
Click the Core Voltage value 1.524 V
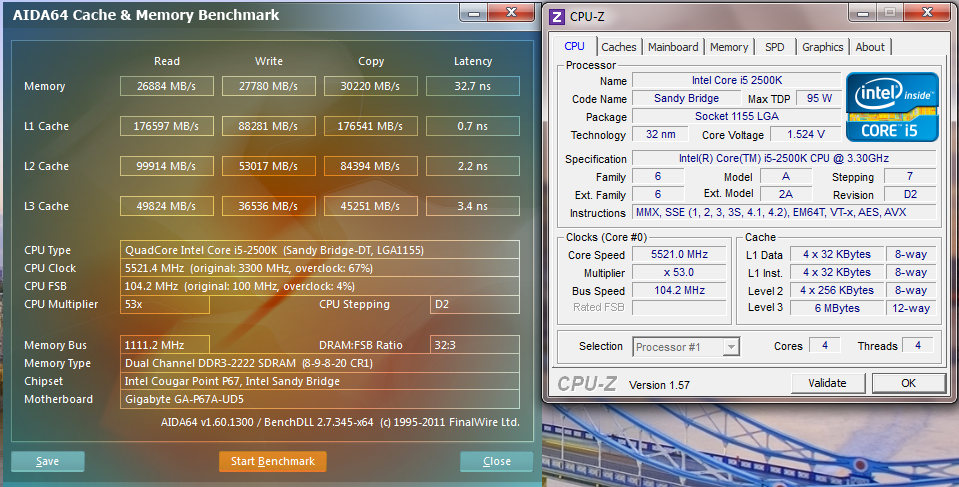pos(806,134)
